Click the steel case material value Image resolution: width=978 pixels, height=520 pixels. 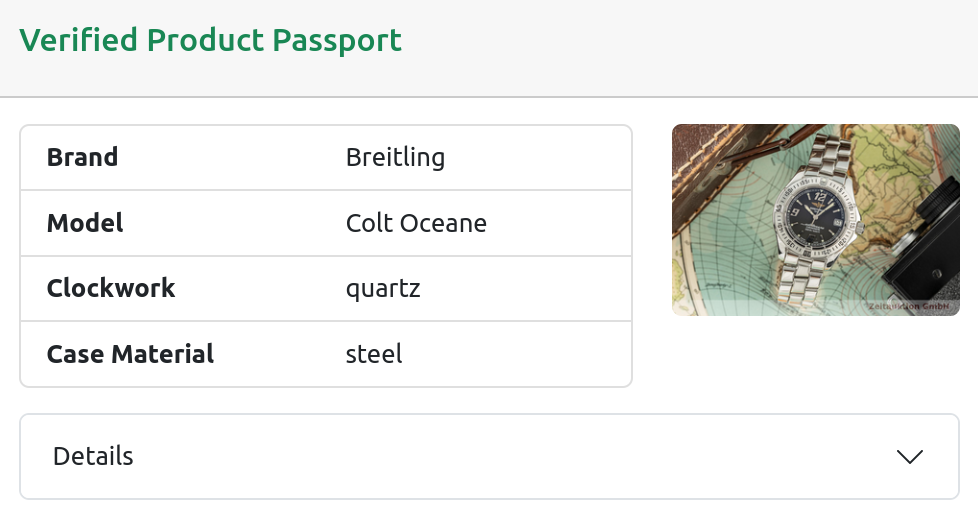coord(374,354)
